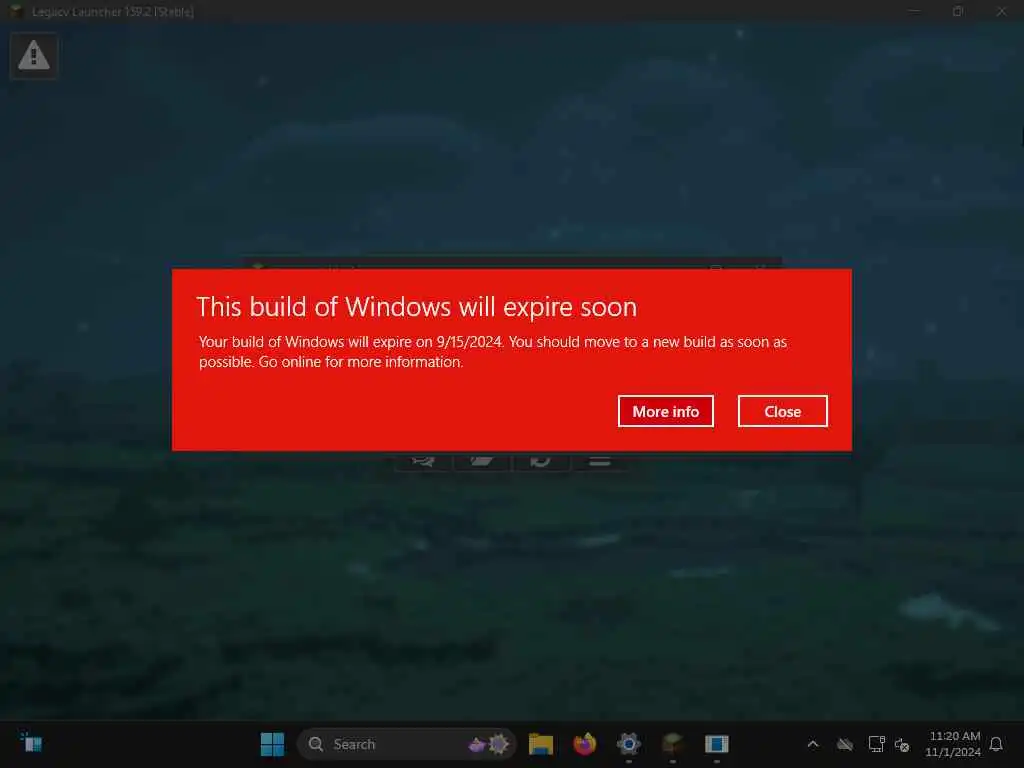Open More info about Windows build expiry

point(665,411)
